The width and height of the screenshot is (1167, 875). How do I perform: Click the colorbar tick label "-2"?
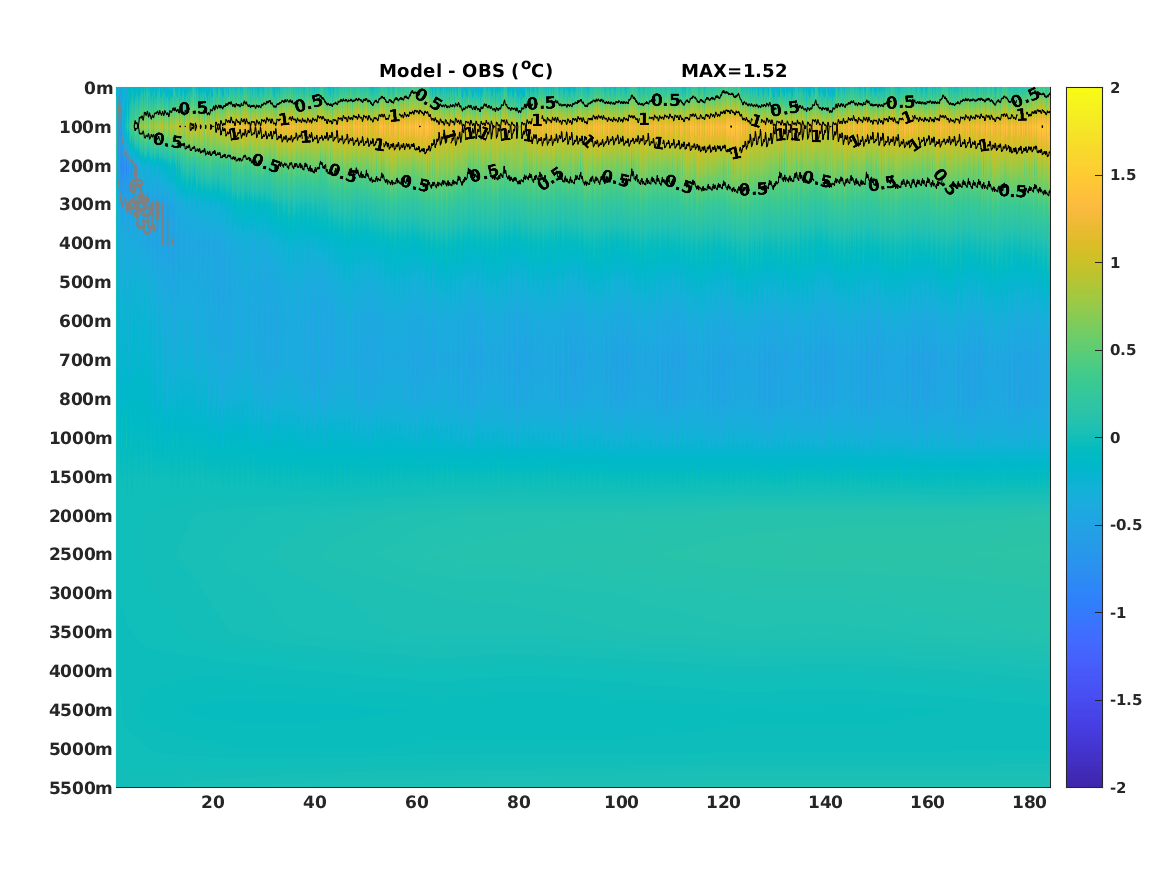[x=1118, y=787]
